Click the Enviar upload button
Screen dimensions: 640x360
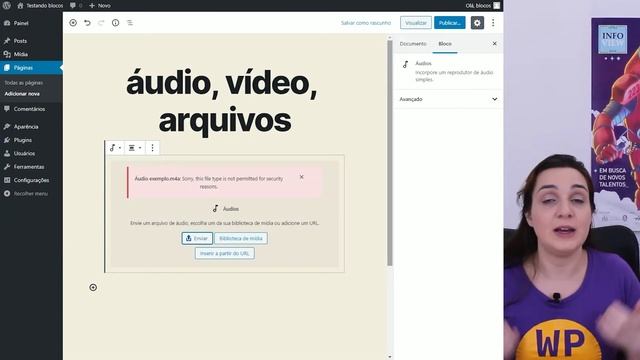click(197, 238)
